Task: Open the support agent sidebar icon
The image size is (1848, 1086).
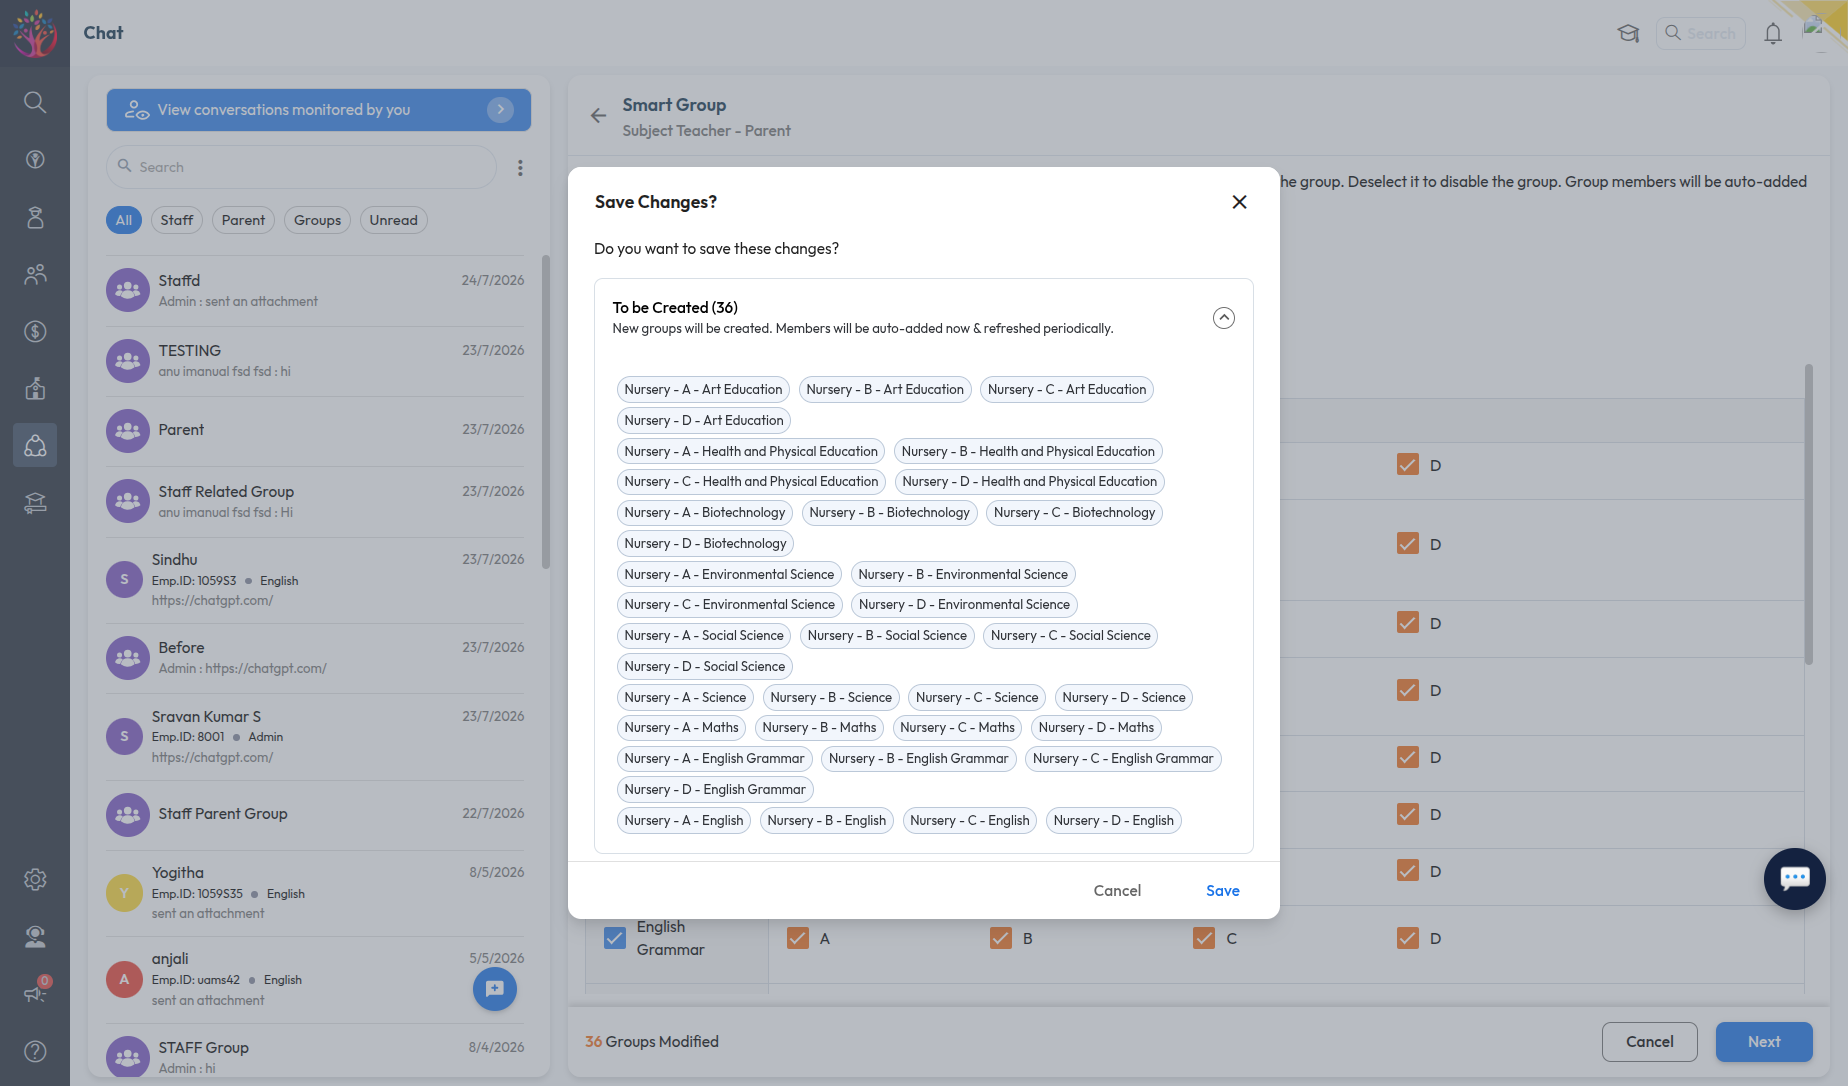Action: [35, 936]
